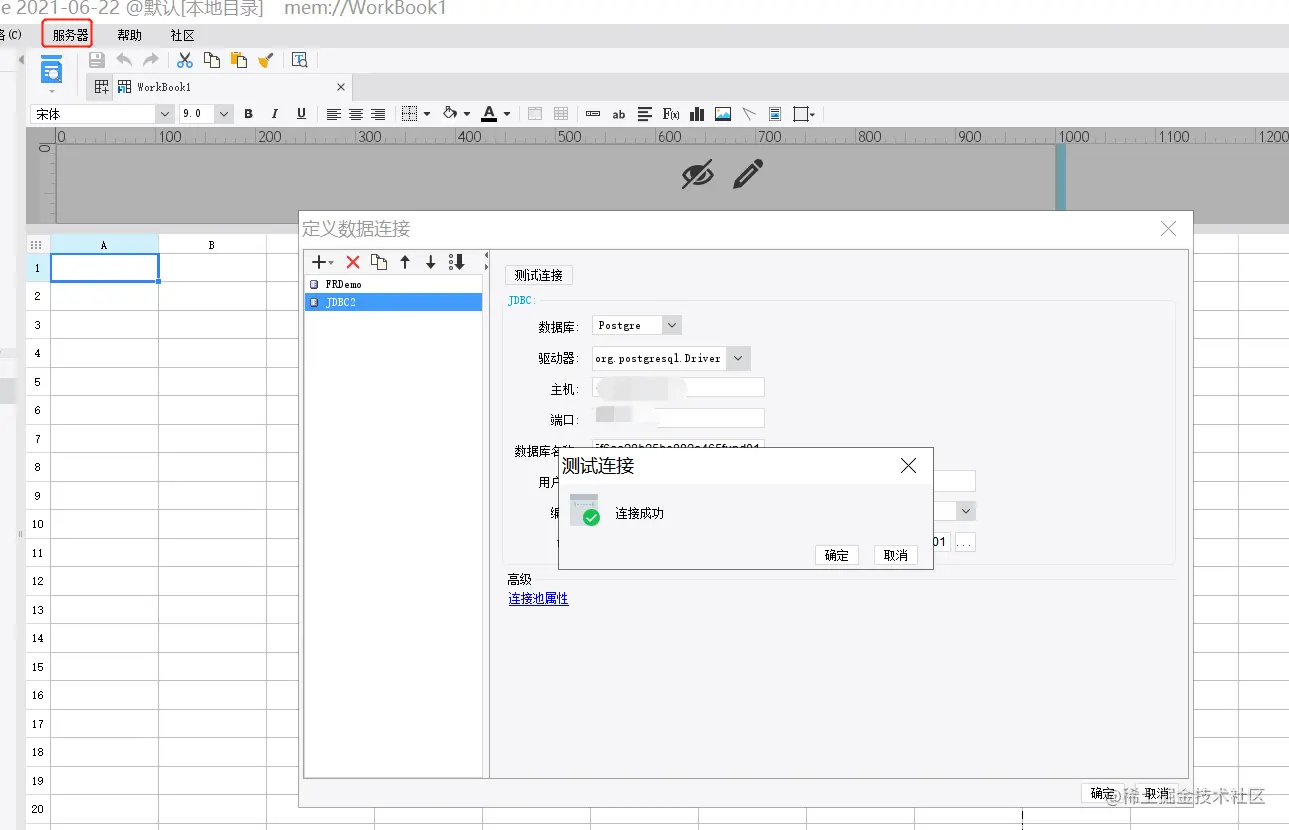Screen dimensions: 1289x830
Task: Move connection down with down arrow
Action: pos(431,262)
